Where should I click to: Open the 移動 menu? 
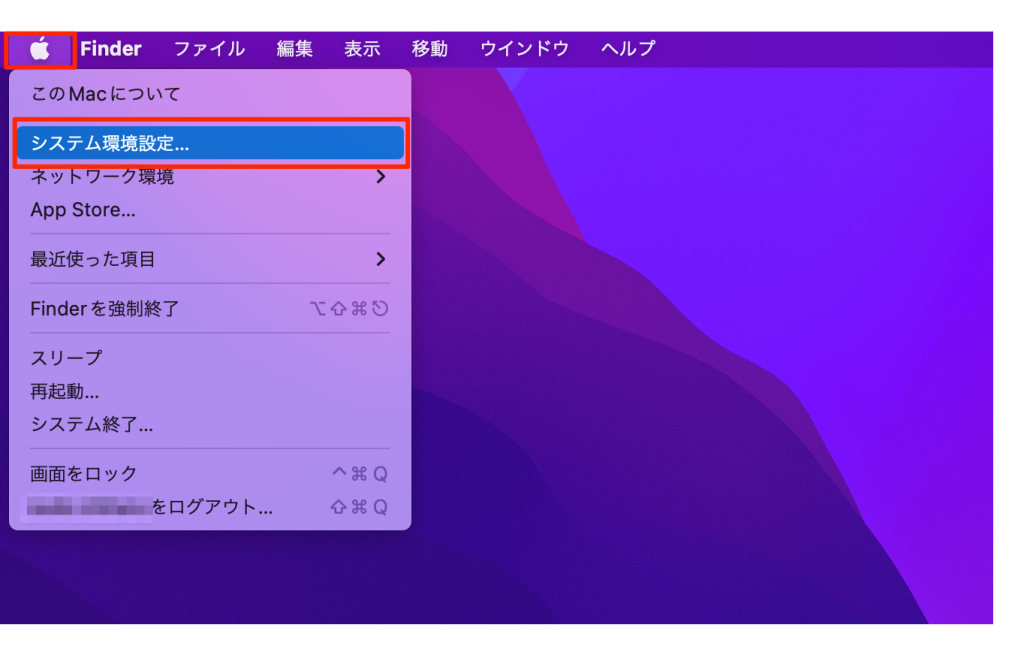pyautogui.click(x=430, y=49)
